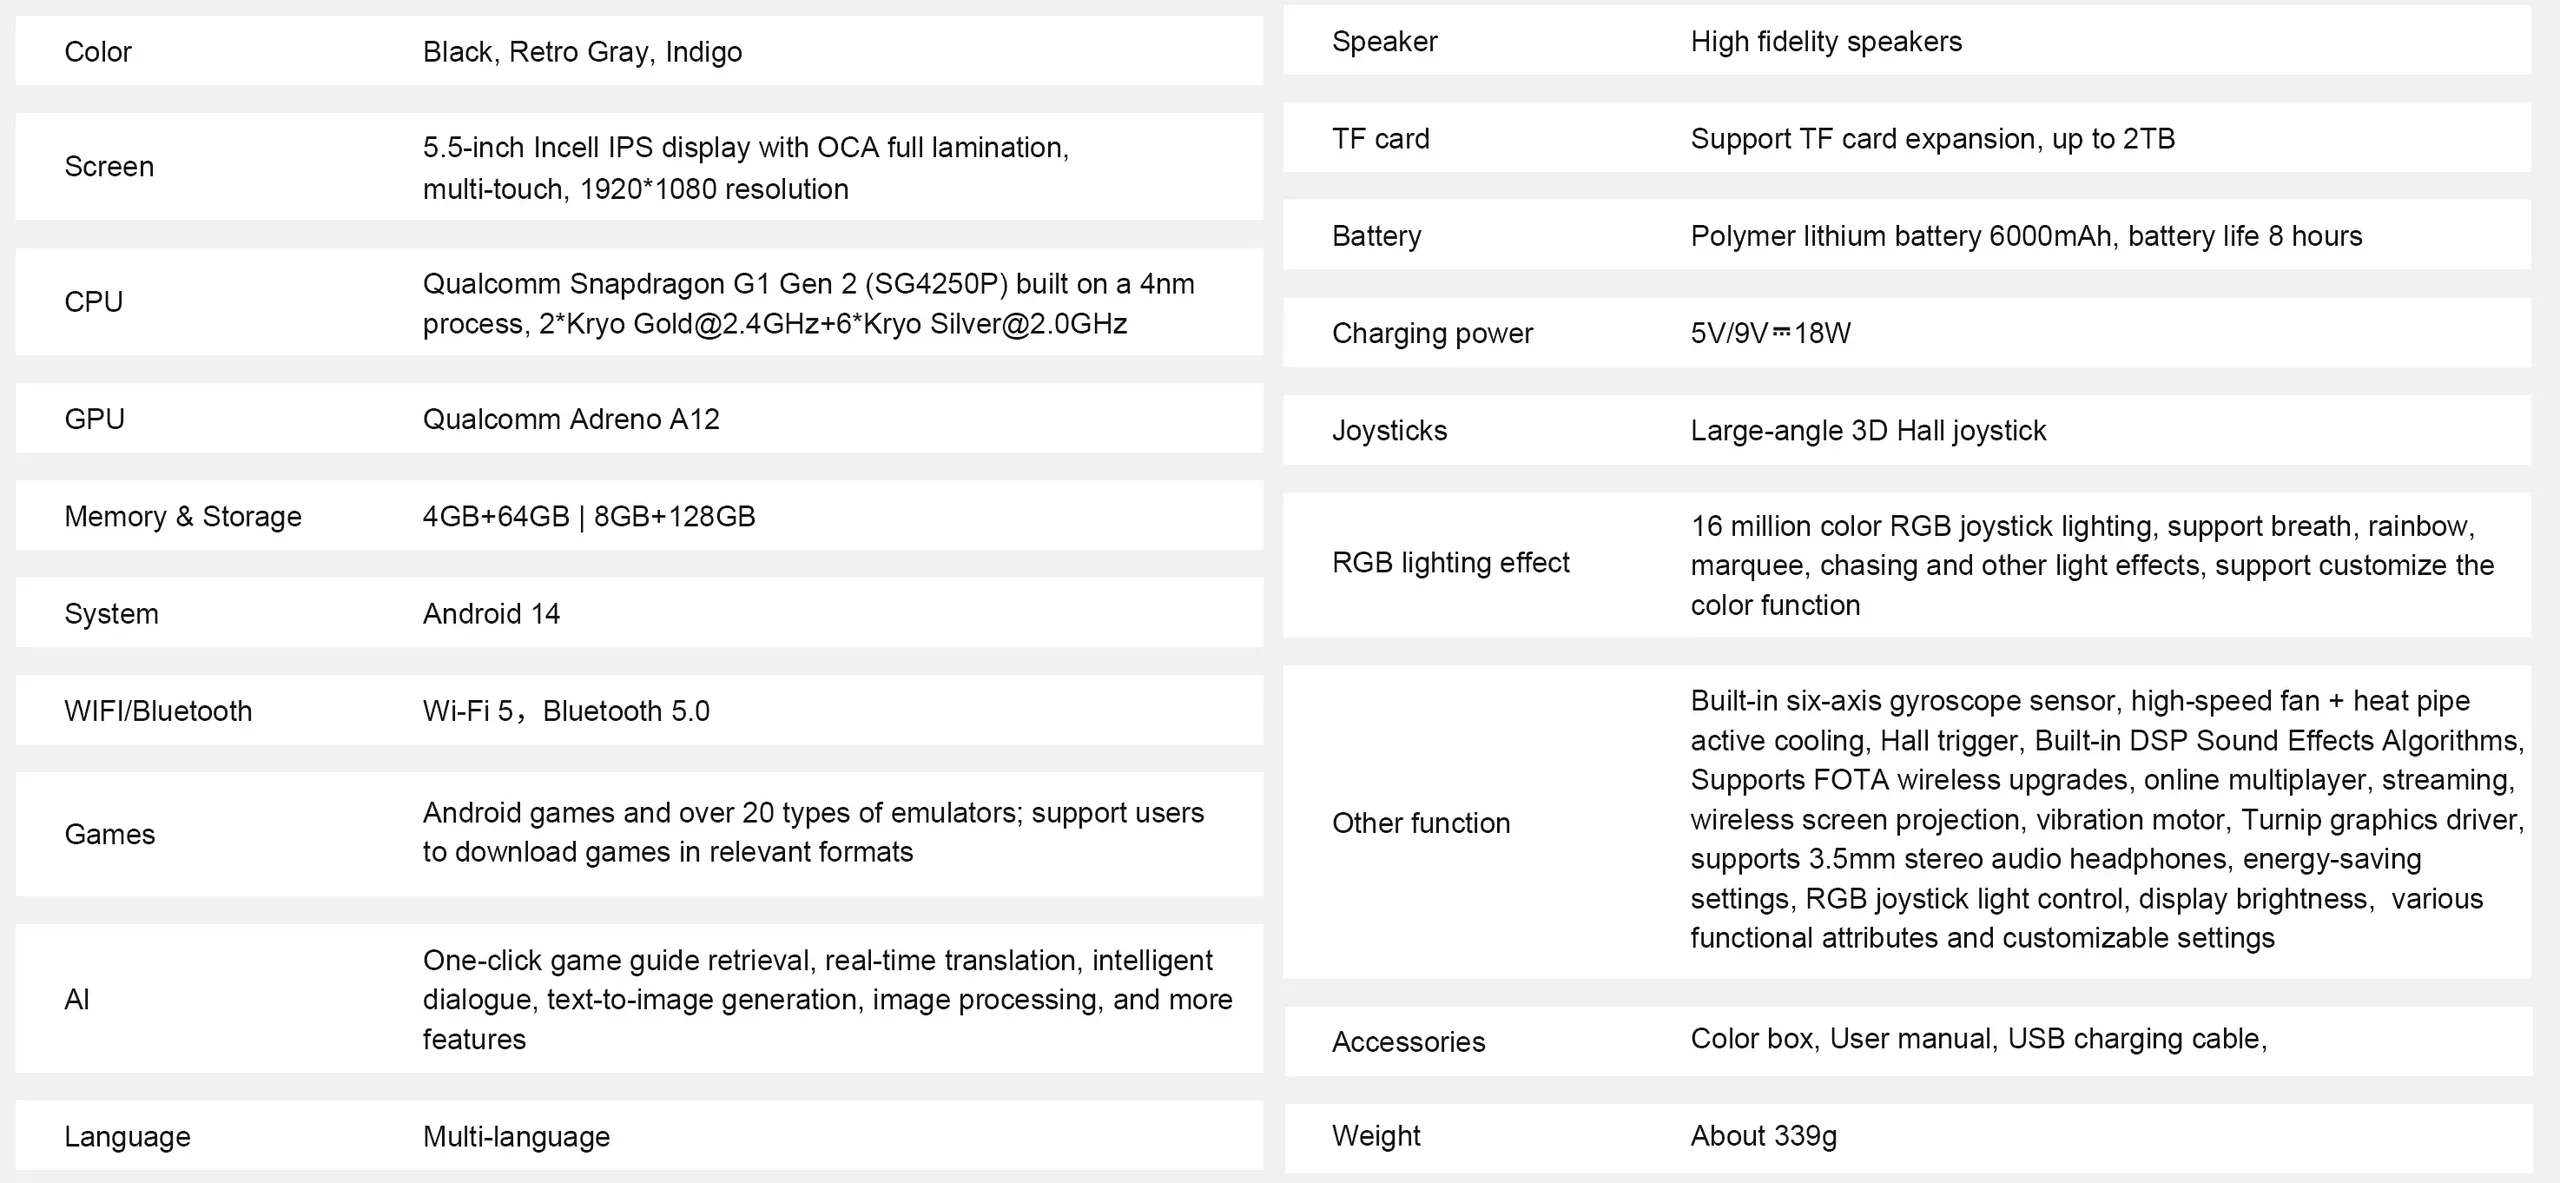The width and height of the screenshot is (2560, 1183).
Task: Select the Black, Retro Gray, Indigo text
Action: tap(582, 52)
